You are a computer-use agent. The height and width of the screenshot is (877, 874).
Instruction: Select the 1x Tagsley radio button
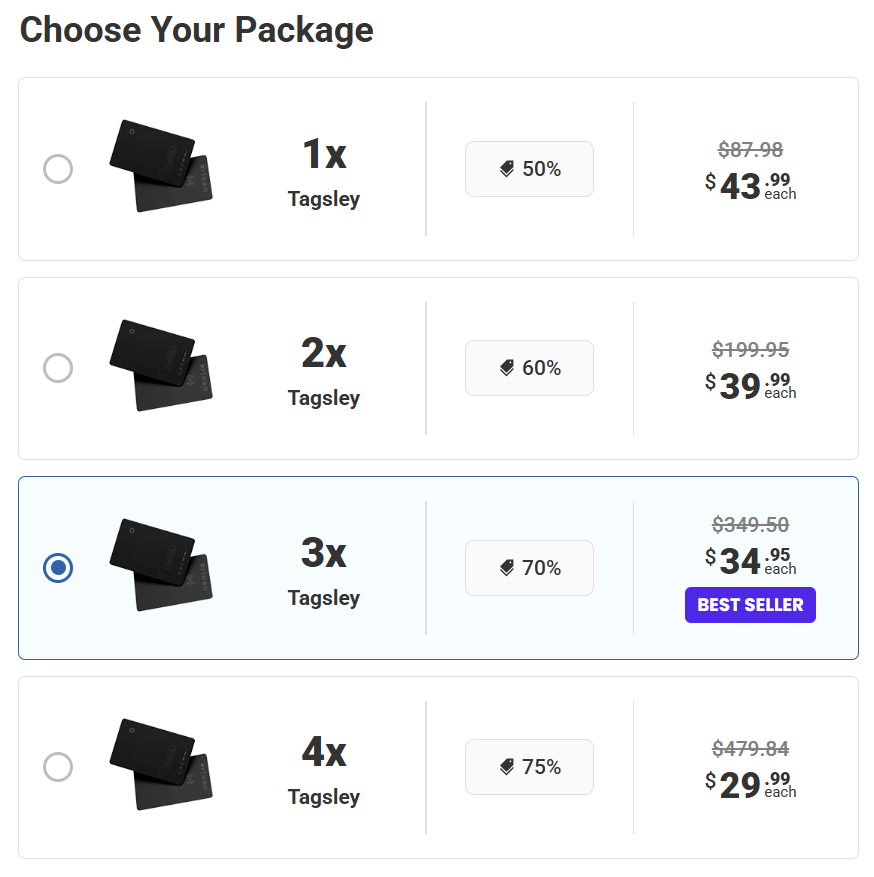tap(58, 169)
